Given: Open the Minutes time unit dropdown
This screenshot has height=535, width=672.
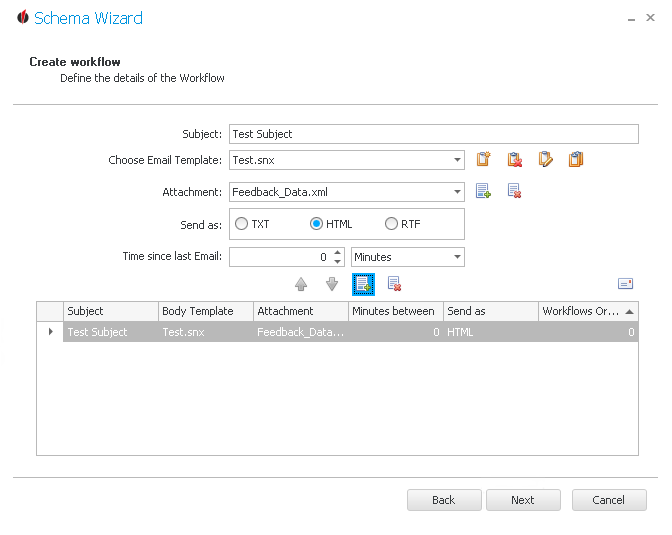Looking at the screenshot, I should coord(457,257).
